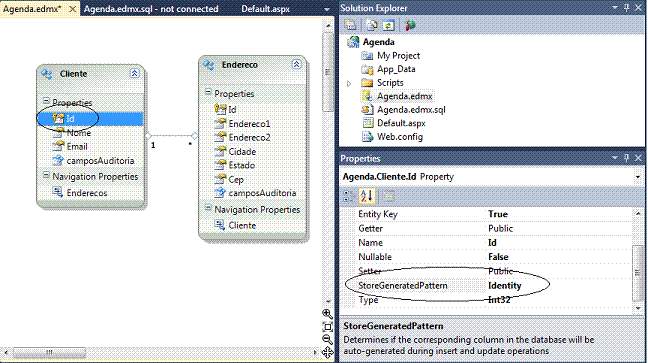Toggle auto-hide pin on Properties panel
This screenshot has height=363, width=648.
[x=627, y=158]
